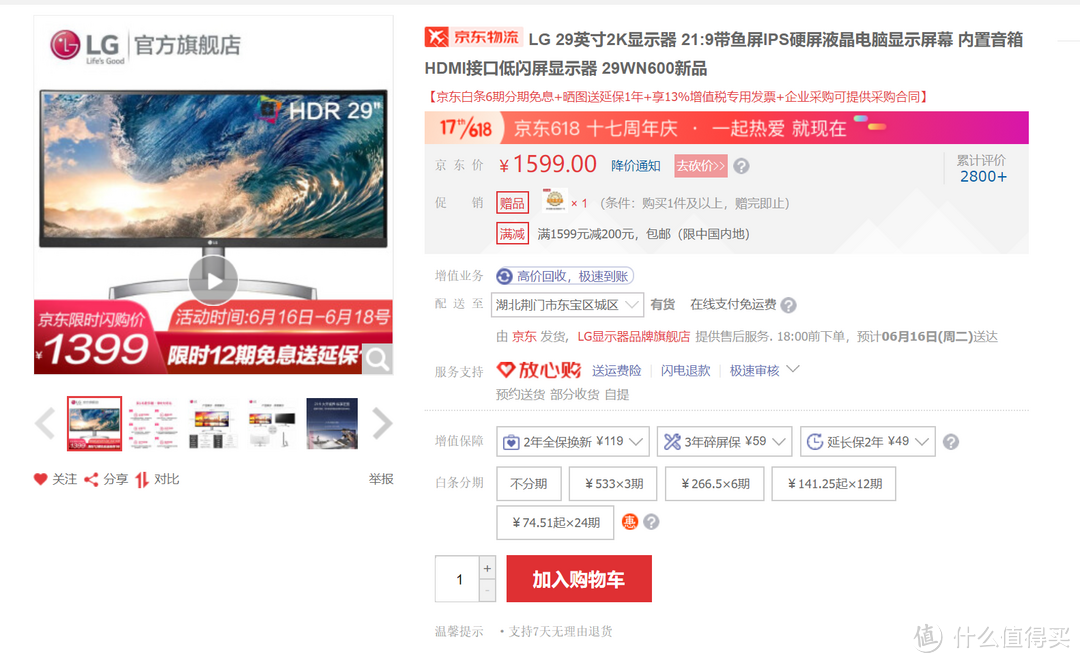Viewport: 1080px width, 663px height.
Task: Open 极速审核 service details
Action: click(x=754, y=371)
